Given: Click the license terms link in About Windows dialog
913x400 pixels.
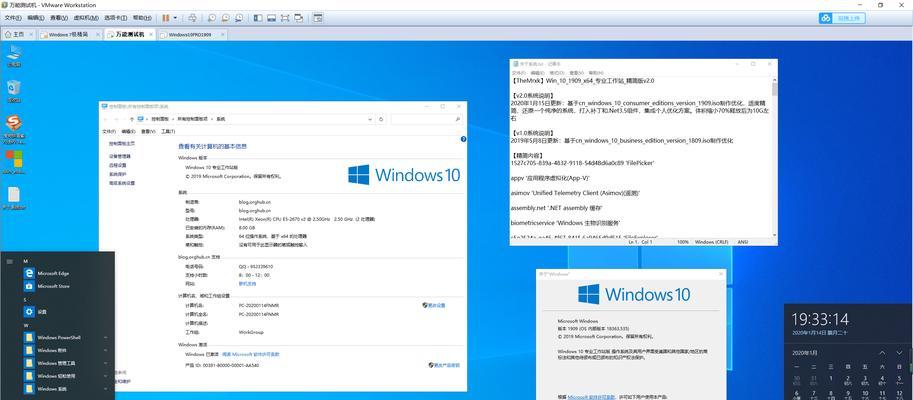Looking at the screenshot, I should coord(591,397).
